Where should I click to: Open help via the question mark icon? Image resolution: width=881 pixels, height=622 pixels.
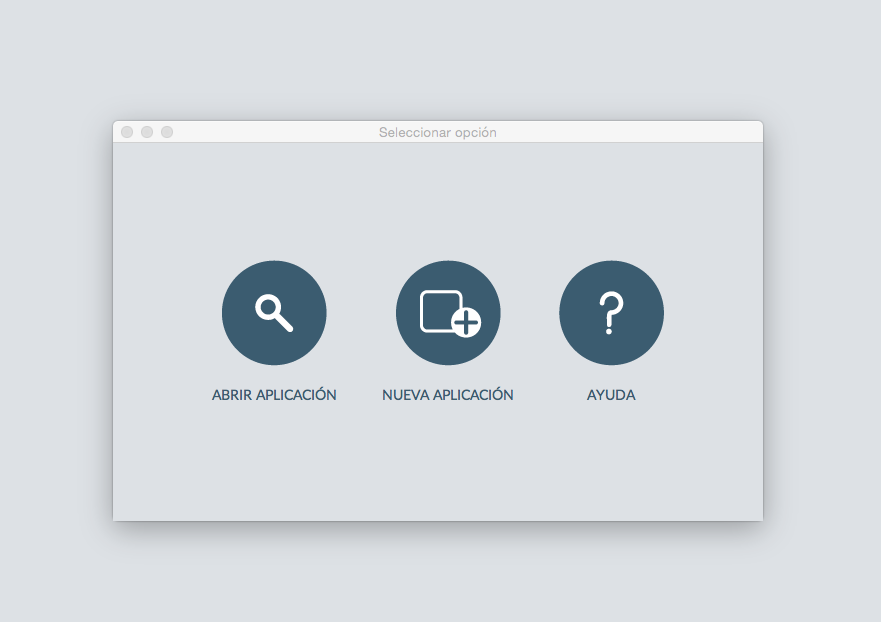[611, 313]
